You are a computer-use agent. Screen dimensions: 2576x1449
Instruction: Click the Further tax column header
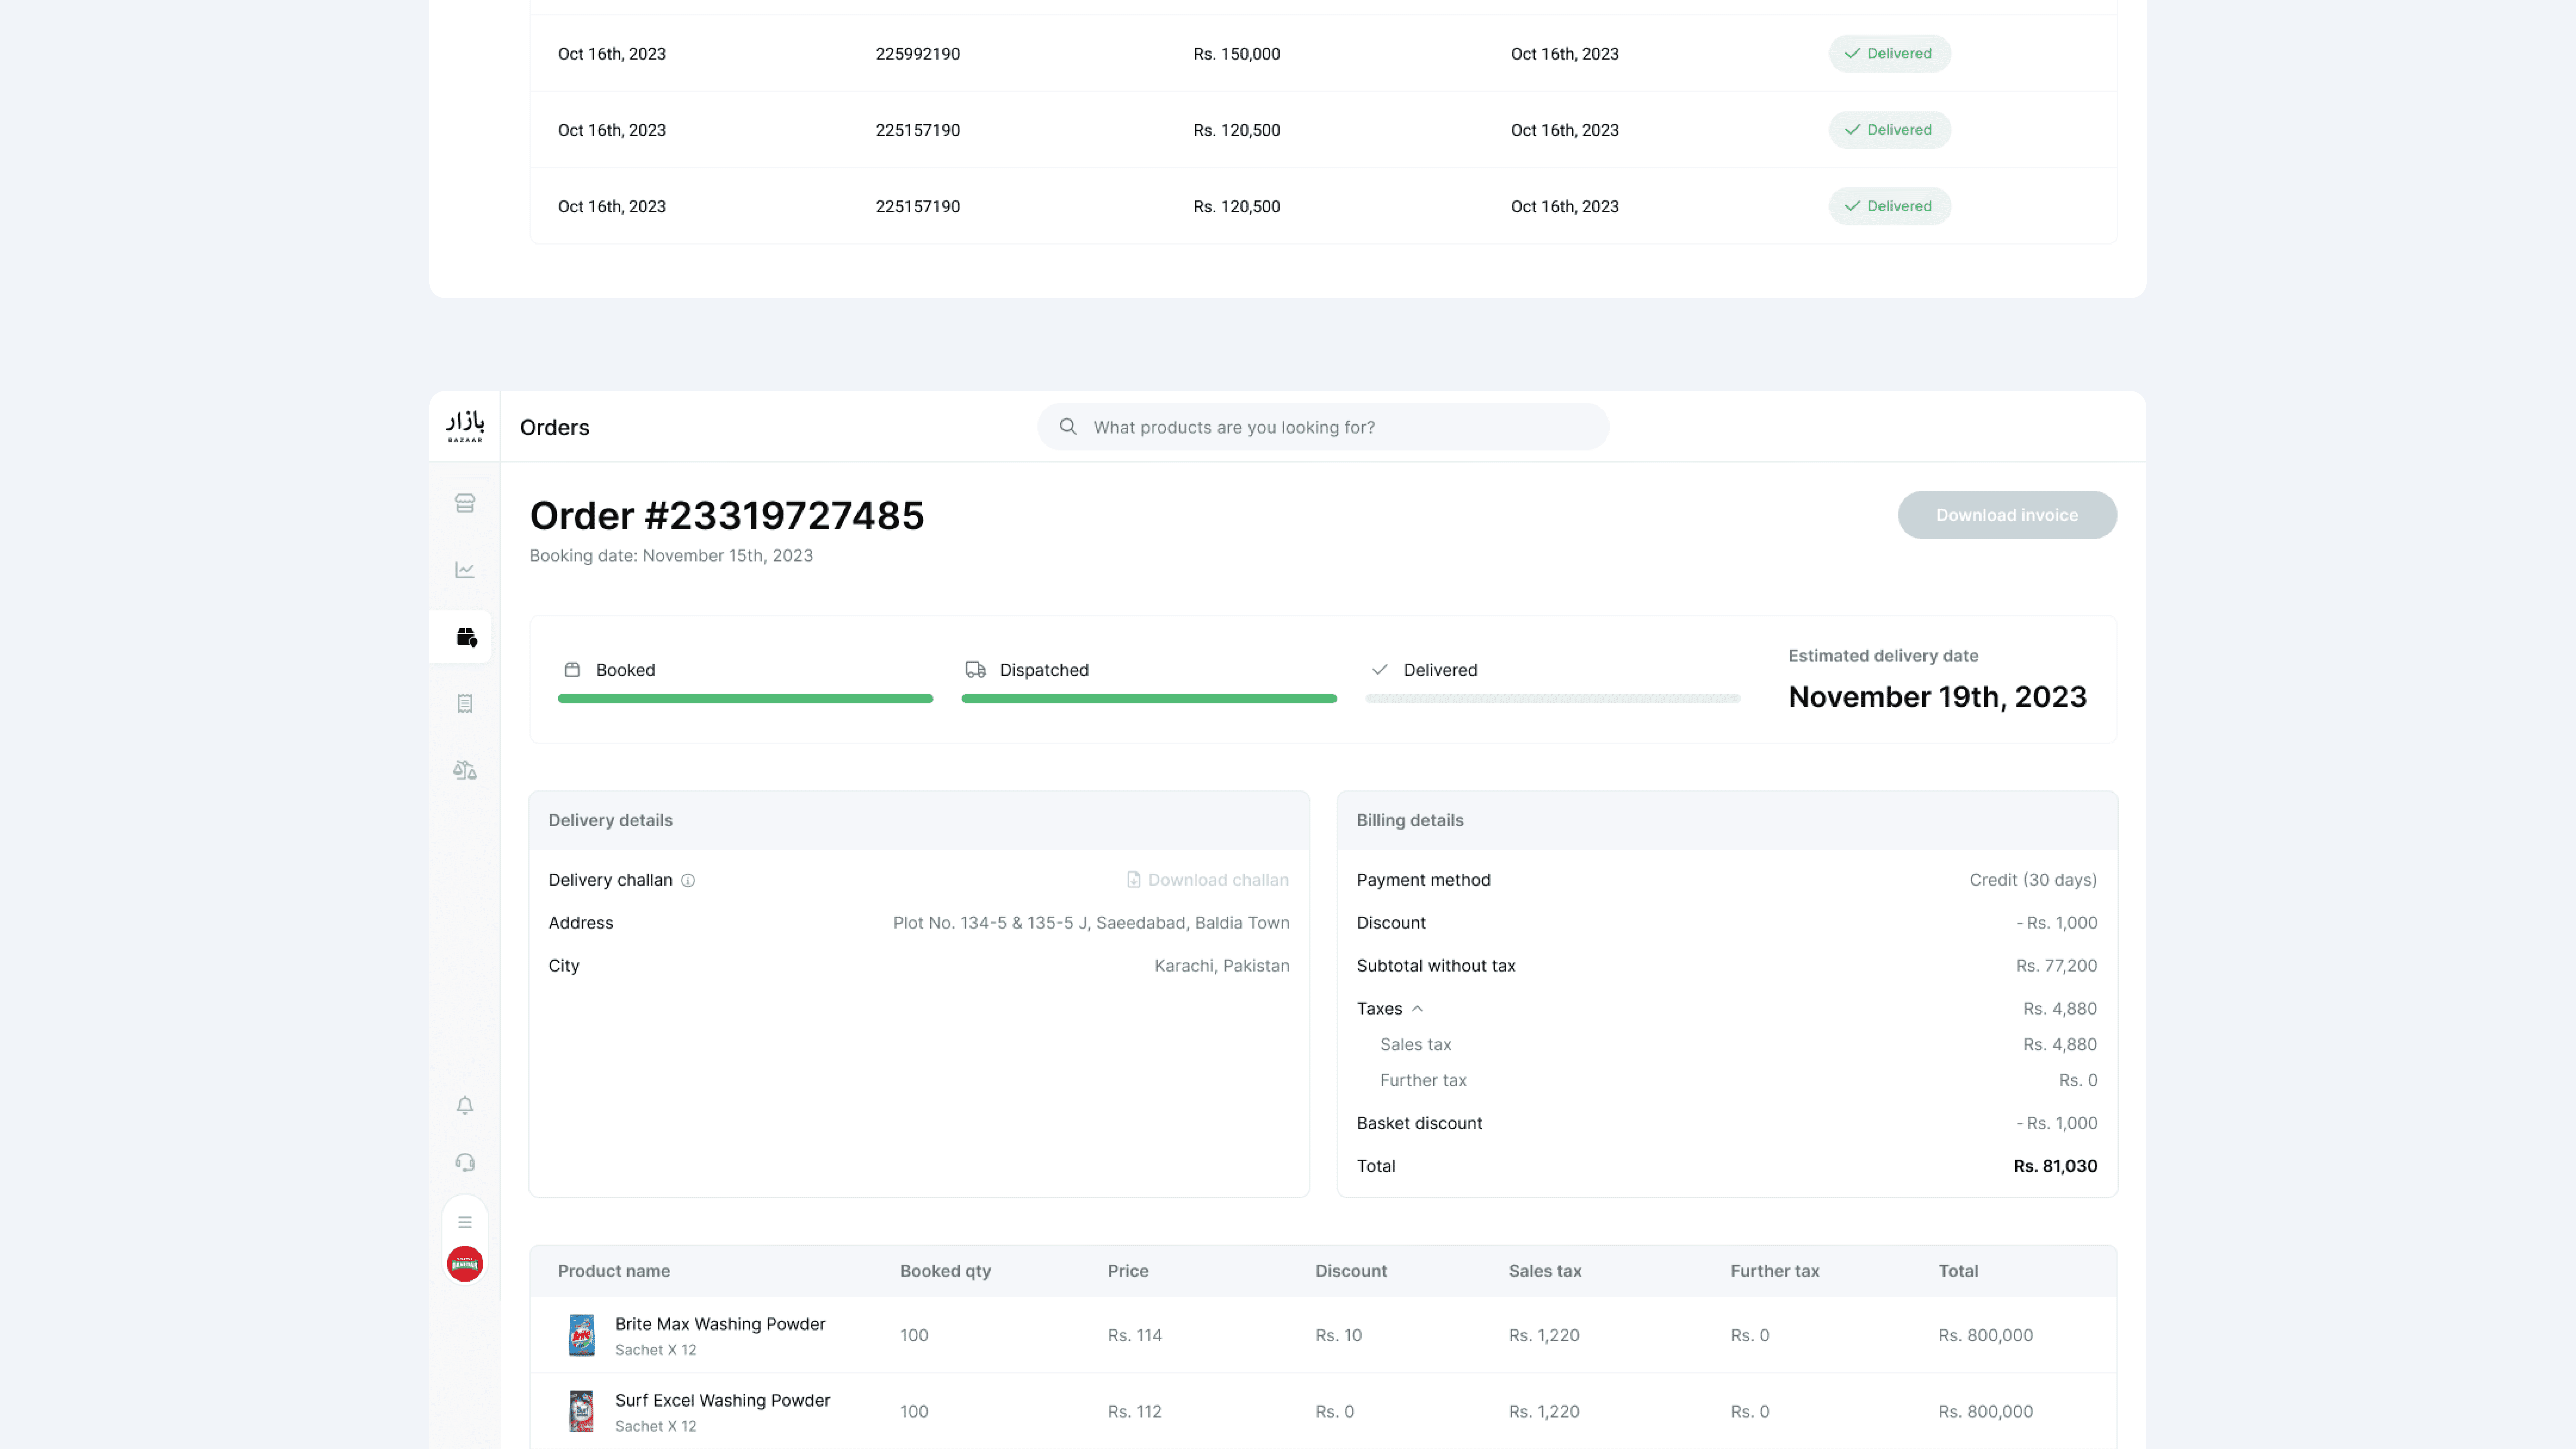pos(1775,1271)
